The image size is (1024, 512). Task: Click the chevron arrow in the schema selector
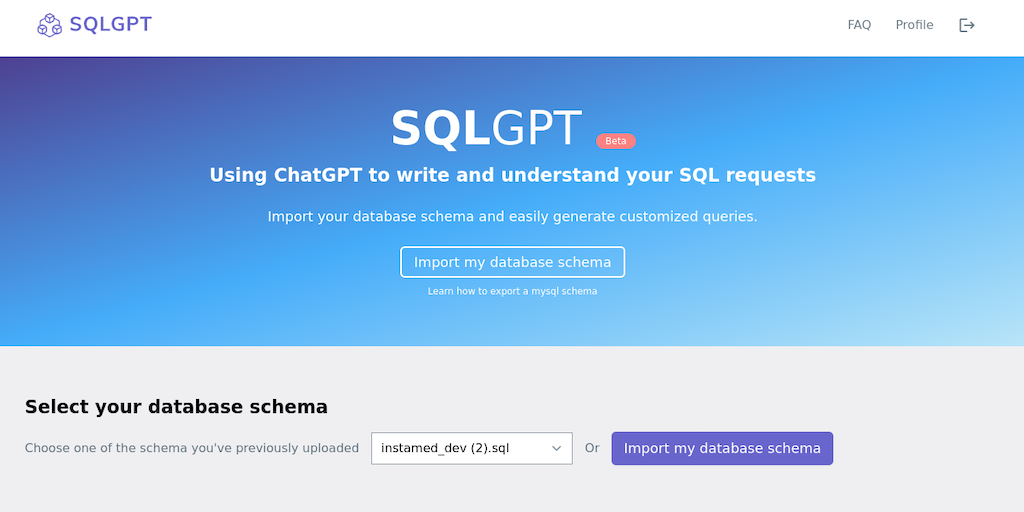point(557,448)
